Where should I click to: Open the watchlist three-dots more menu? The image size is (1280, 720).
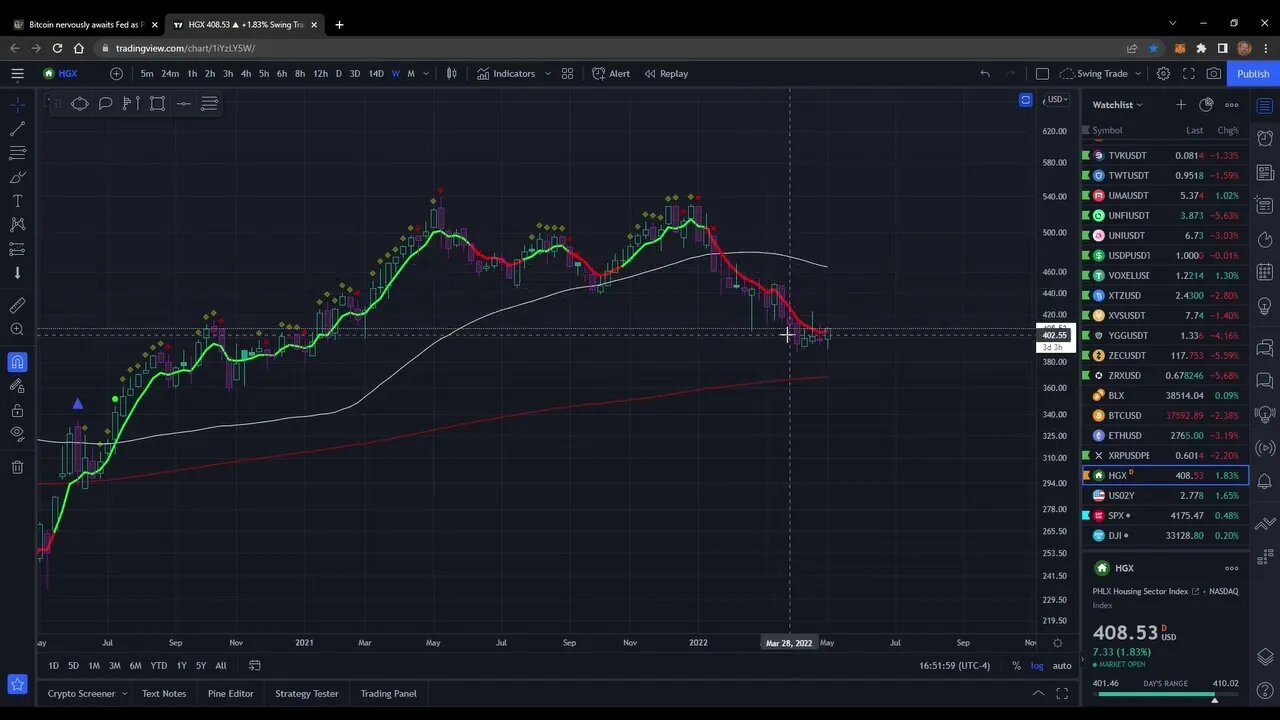click(x=1232, y=104)
